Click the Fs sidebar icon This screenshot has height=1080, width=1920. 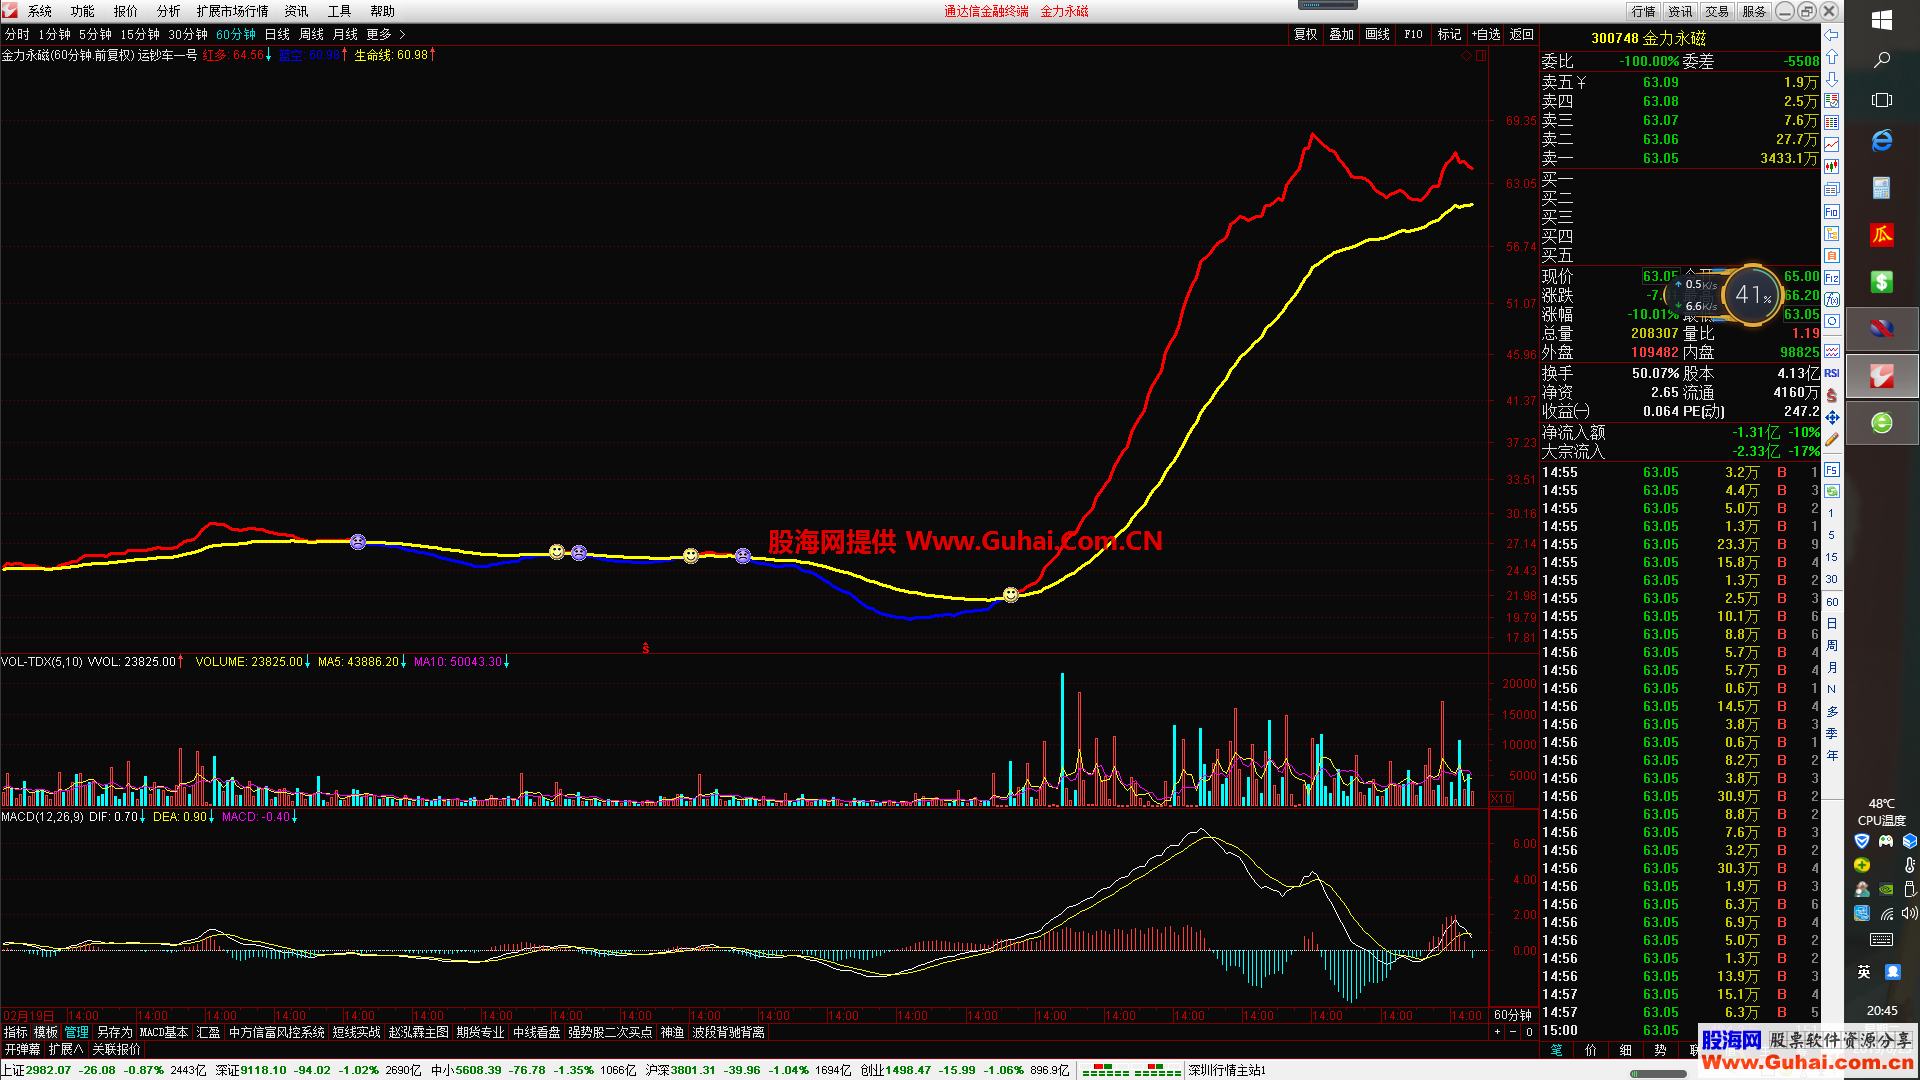coord(1832,470)
